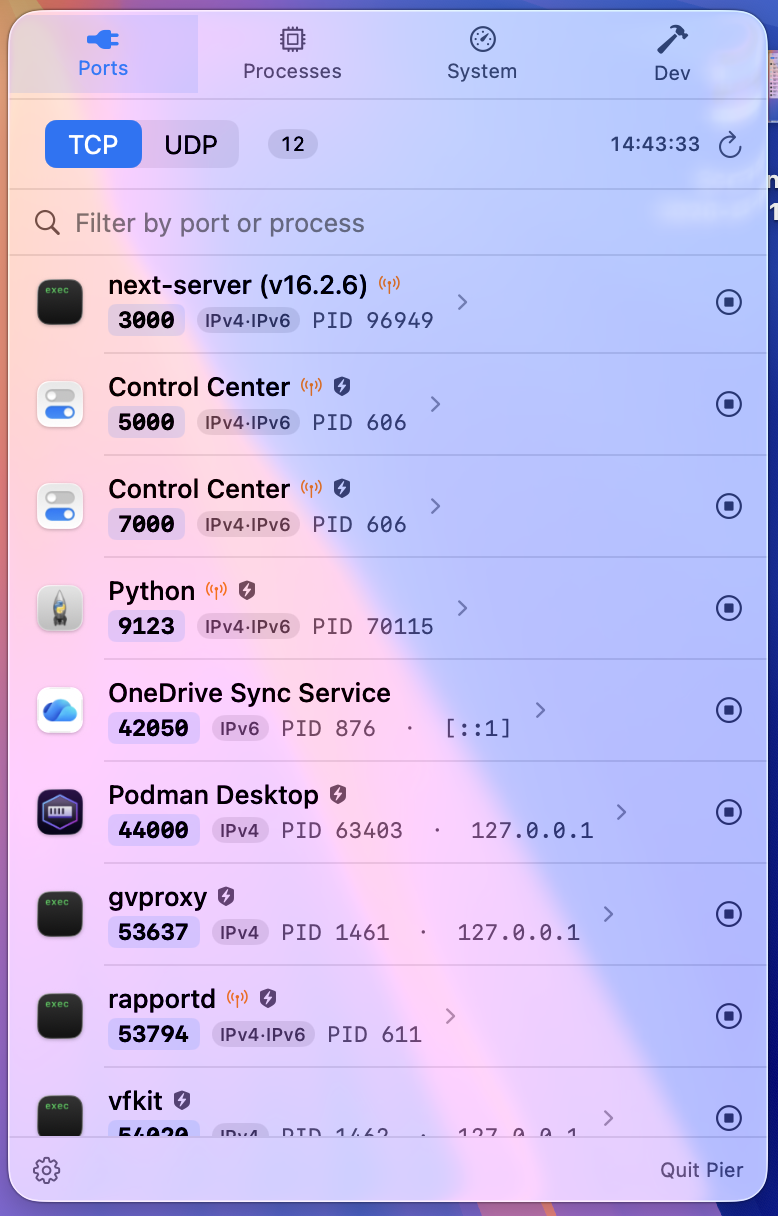The width and height of the screenshot is (778, 1216).
Task: Click the rapportd exec icon
Action: pyautogui.click(x=60, y=1016)
